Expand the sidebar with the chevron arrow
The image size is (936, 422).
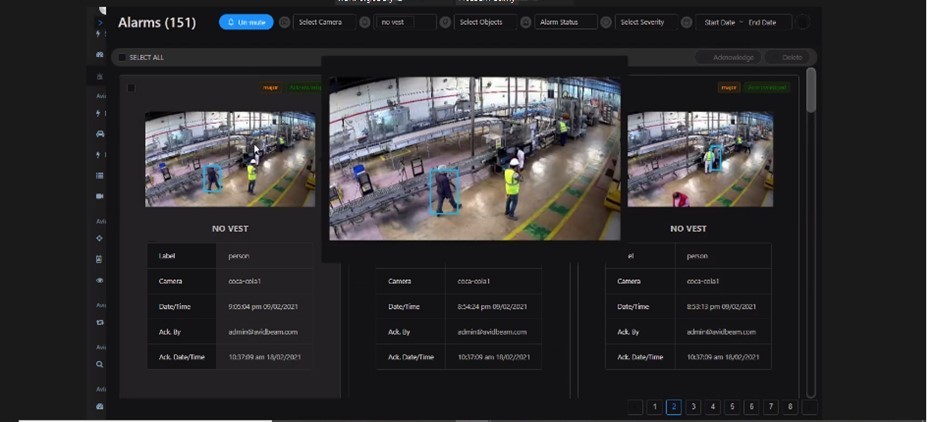click(100, 23)
